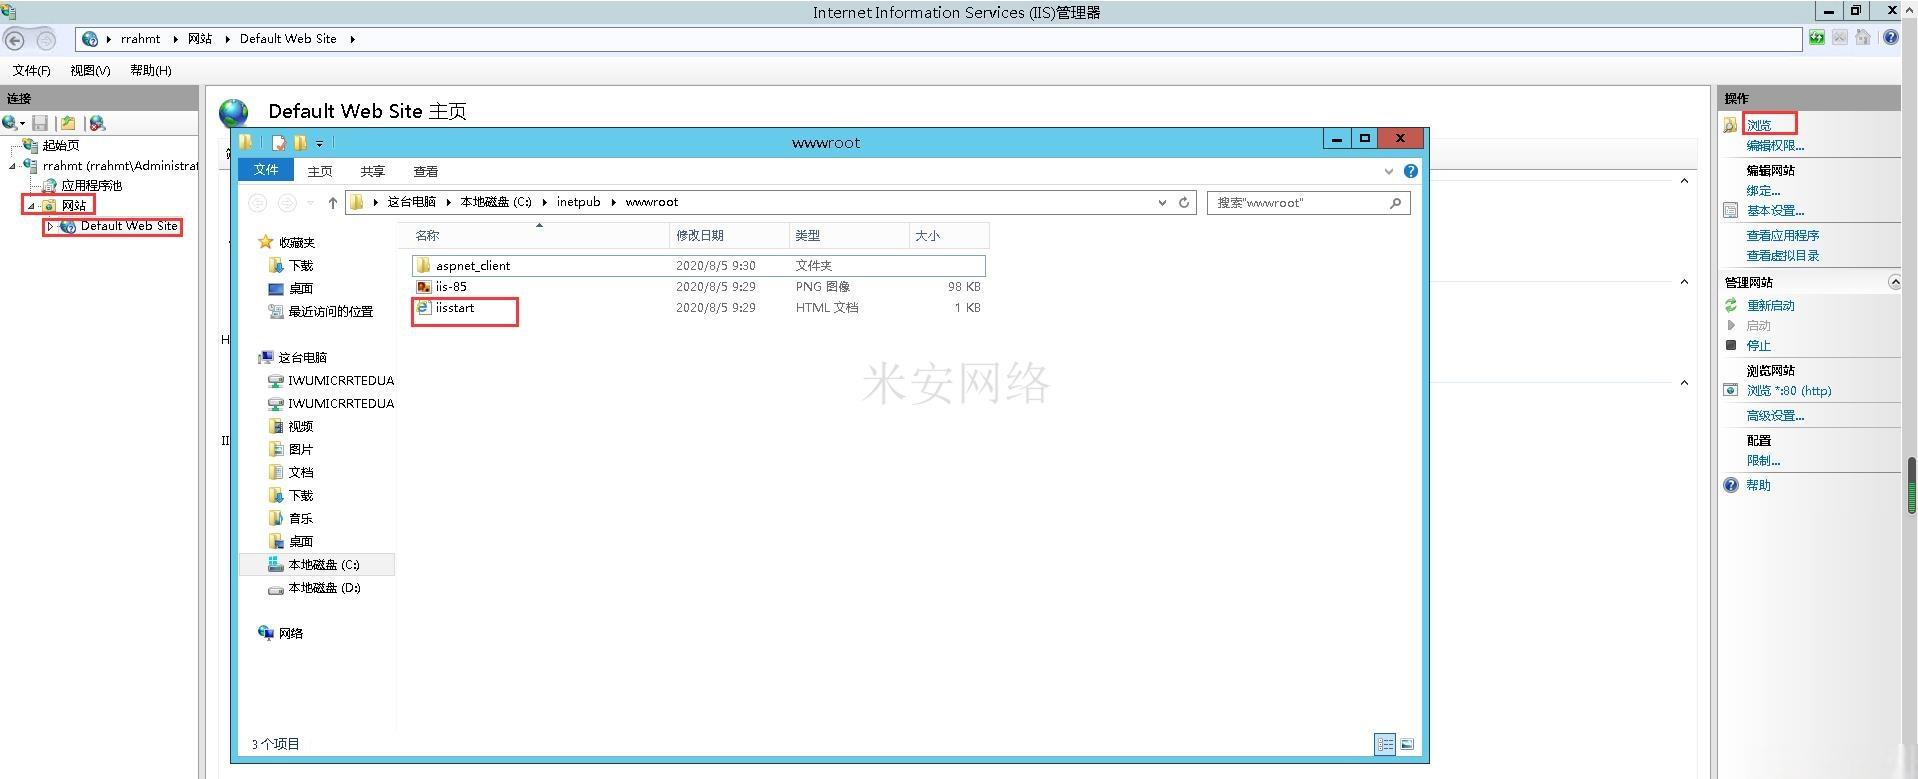Switch to details view icon in Explorer status bar
Viewport: 1918px width, 779px height.
[1385, 744]
